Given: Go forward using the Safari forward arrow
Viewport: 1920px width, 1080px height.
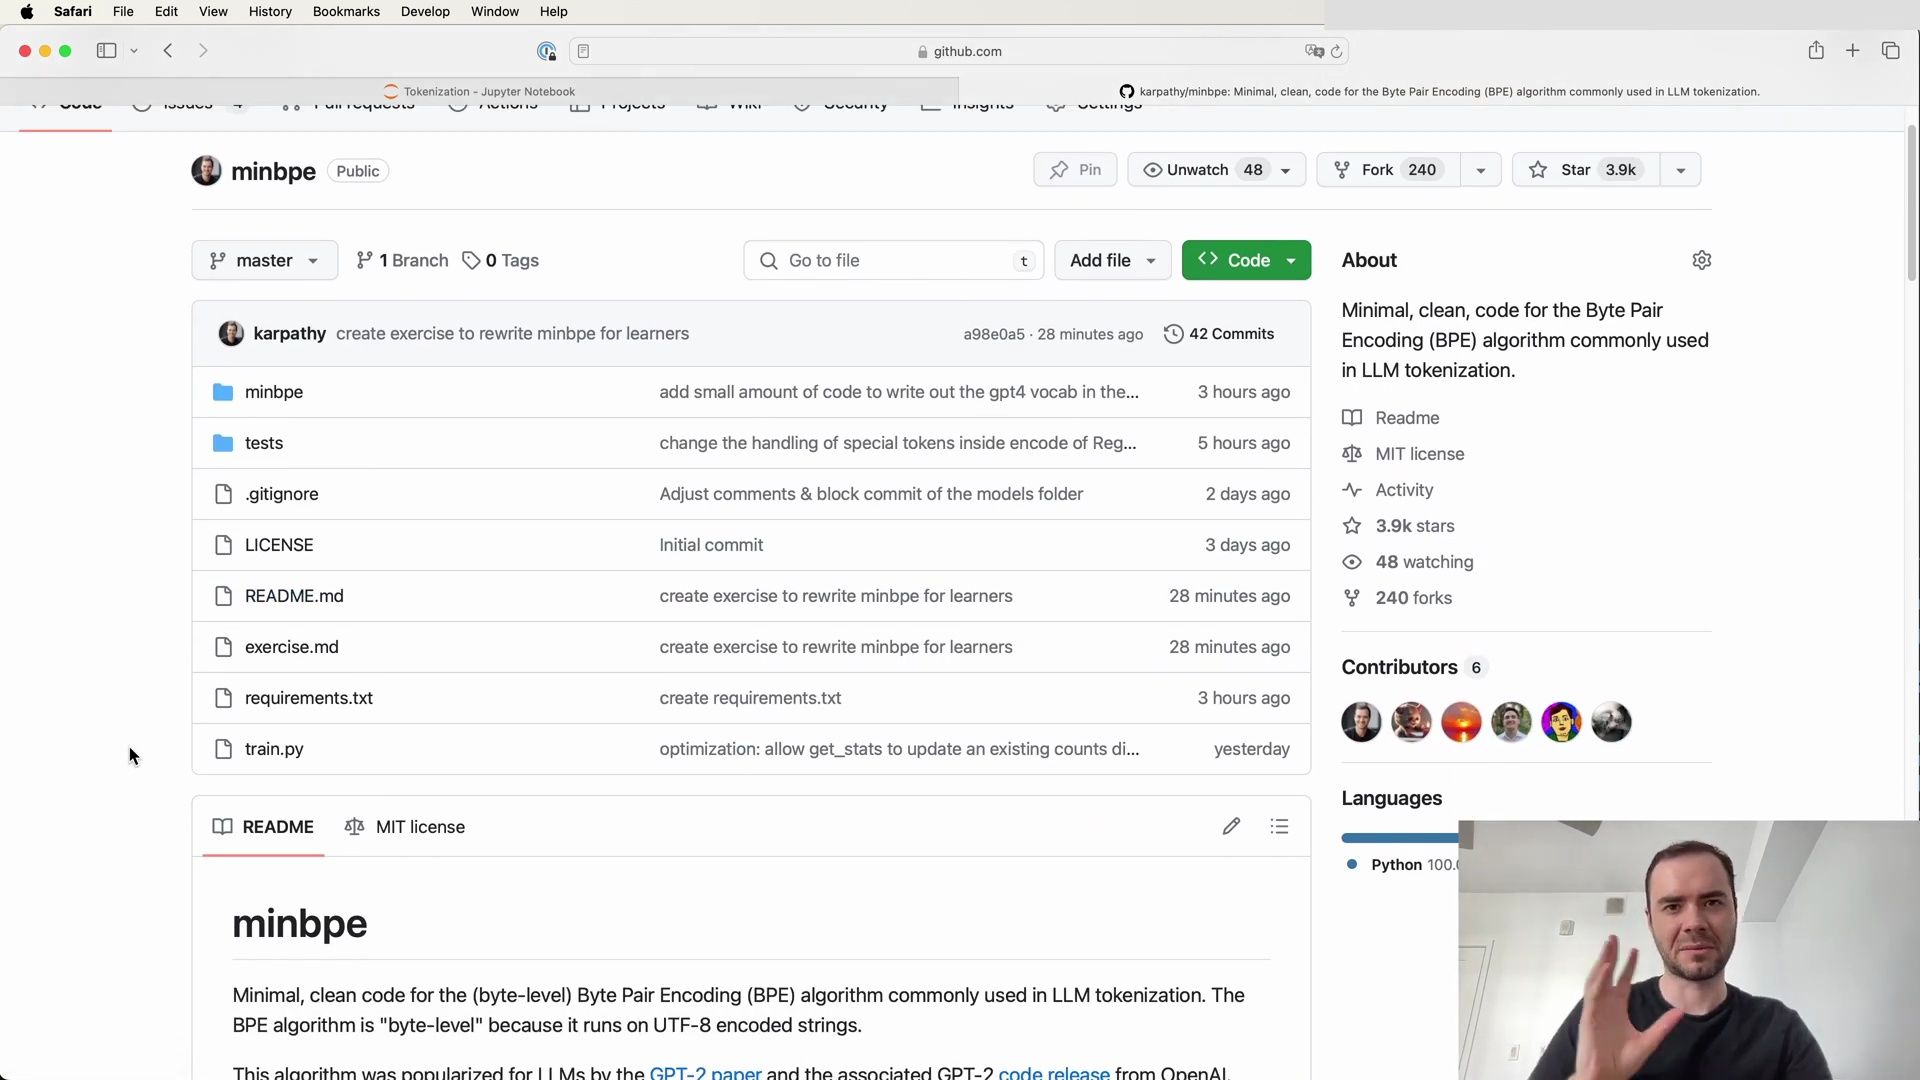Looking at the screenshot, I should coord(203,51).
